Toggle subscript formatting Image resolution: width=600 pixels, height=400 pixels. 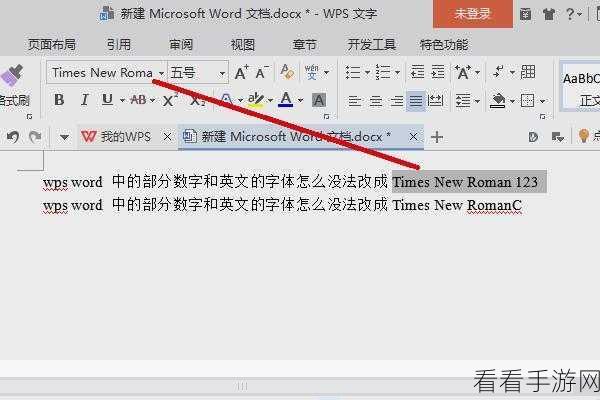pos(197,101)
